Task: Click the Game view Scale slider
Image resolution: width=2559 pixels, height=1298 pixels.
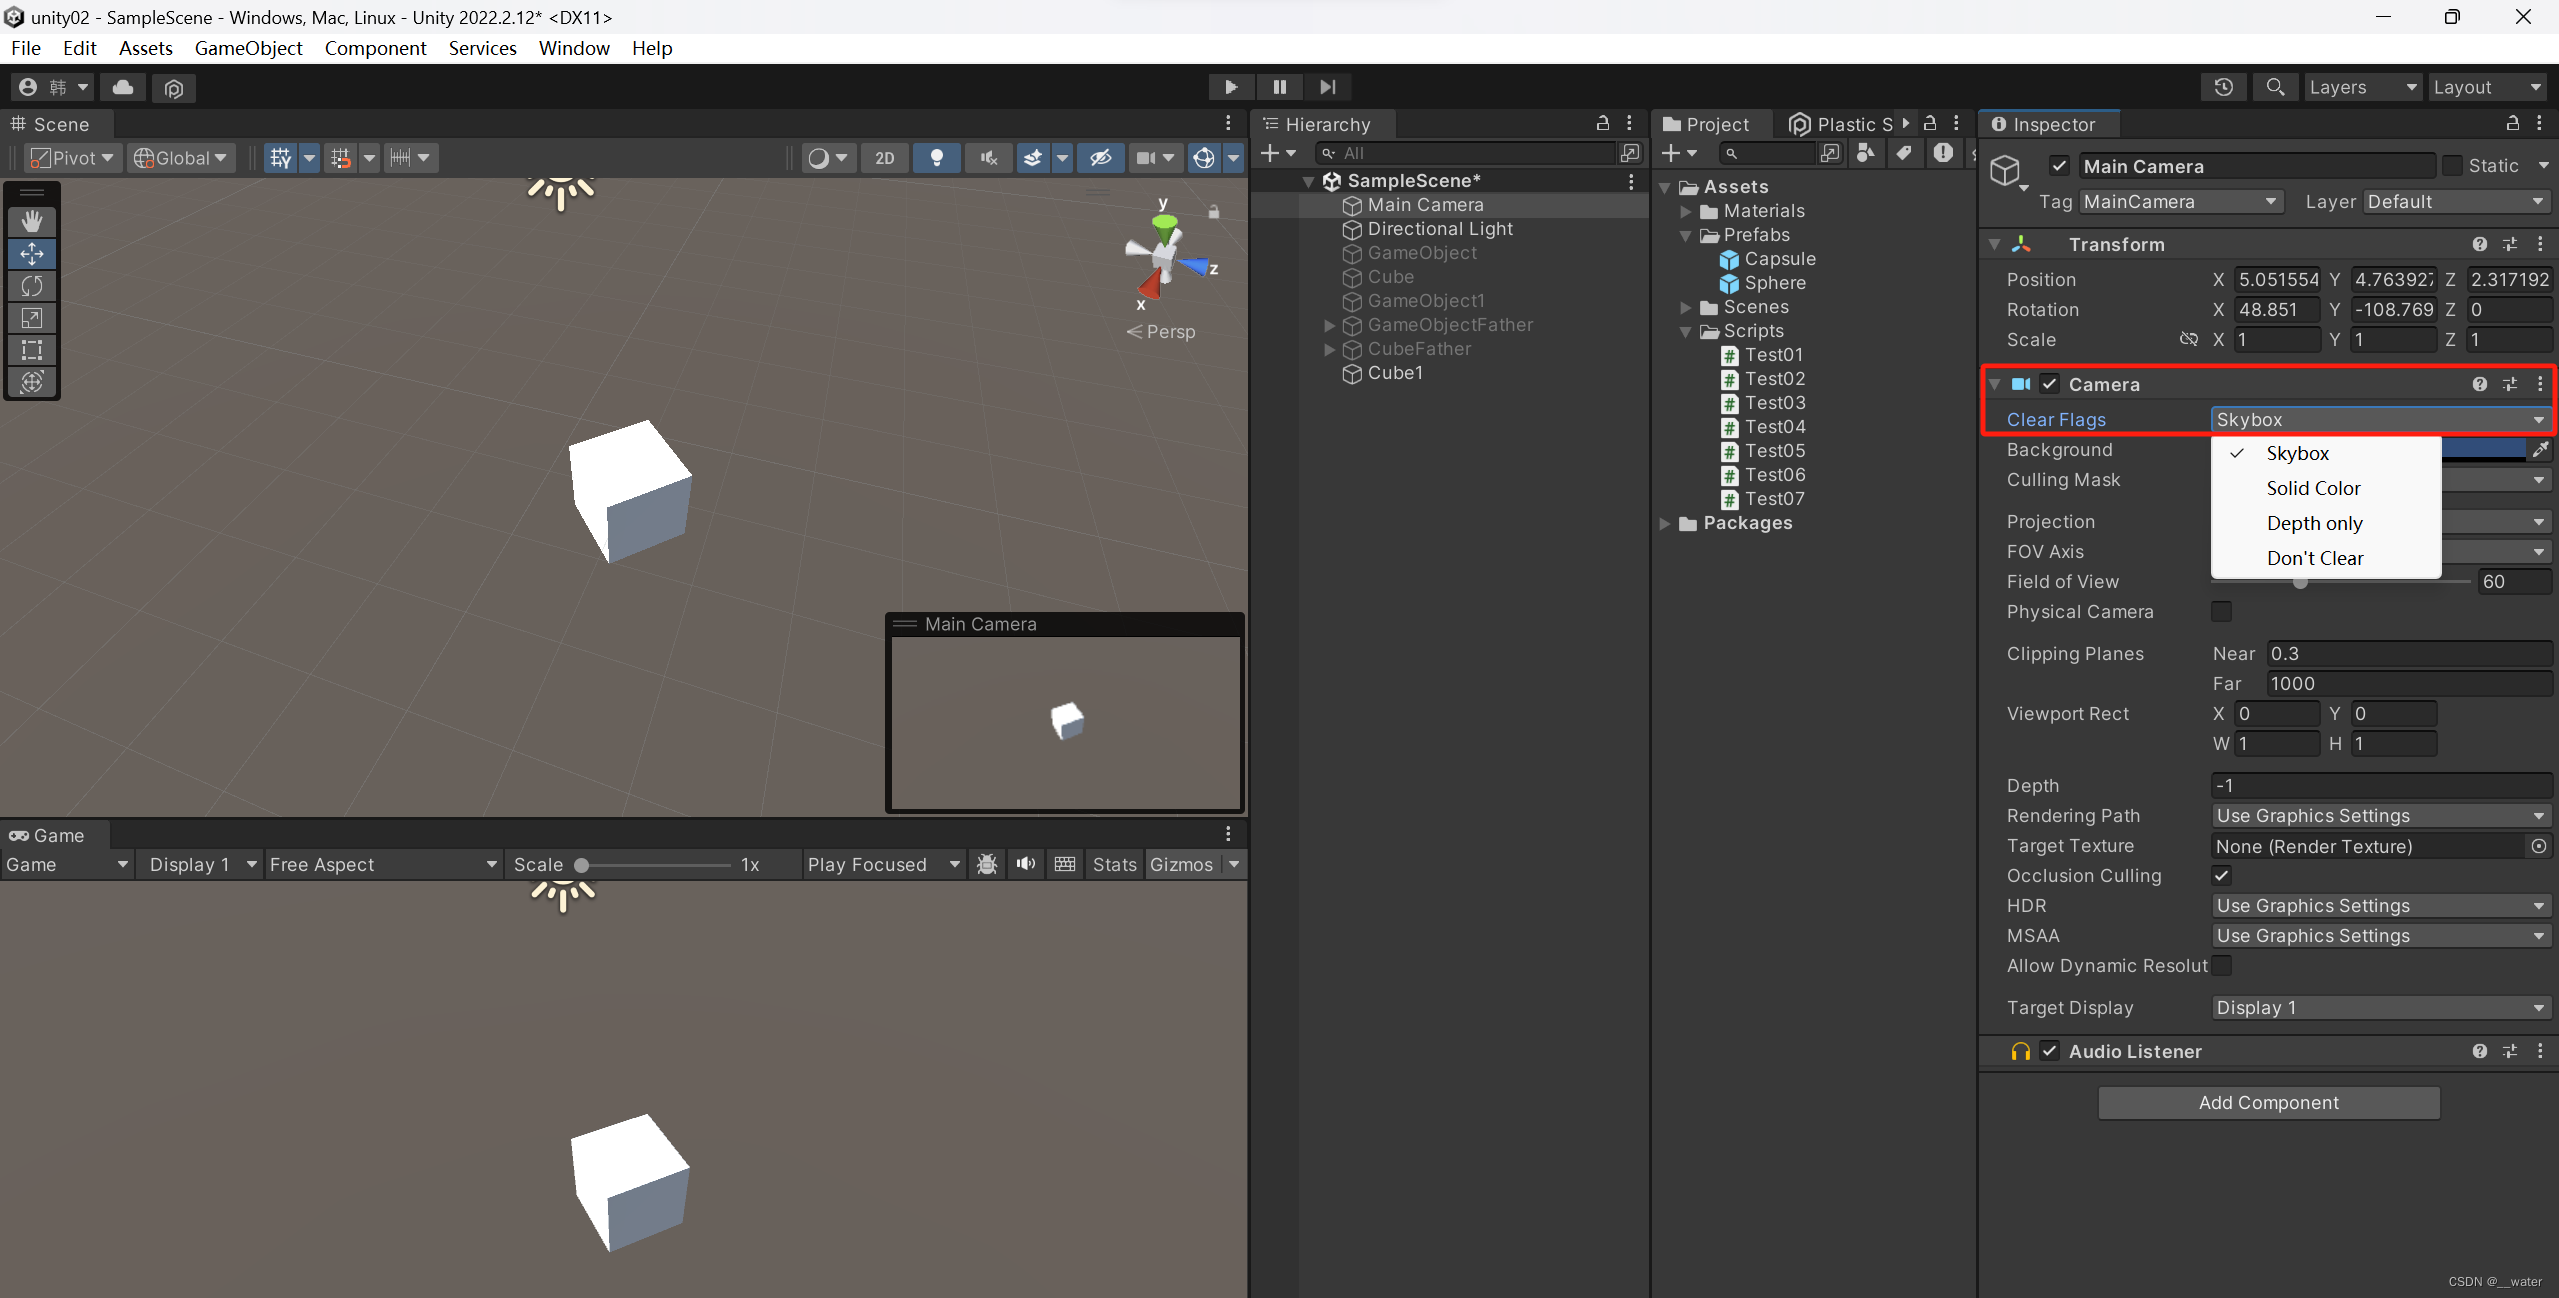Action: (580, 864)
